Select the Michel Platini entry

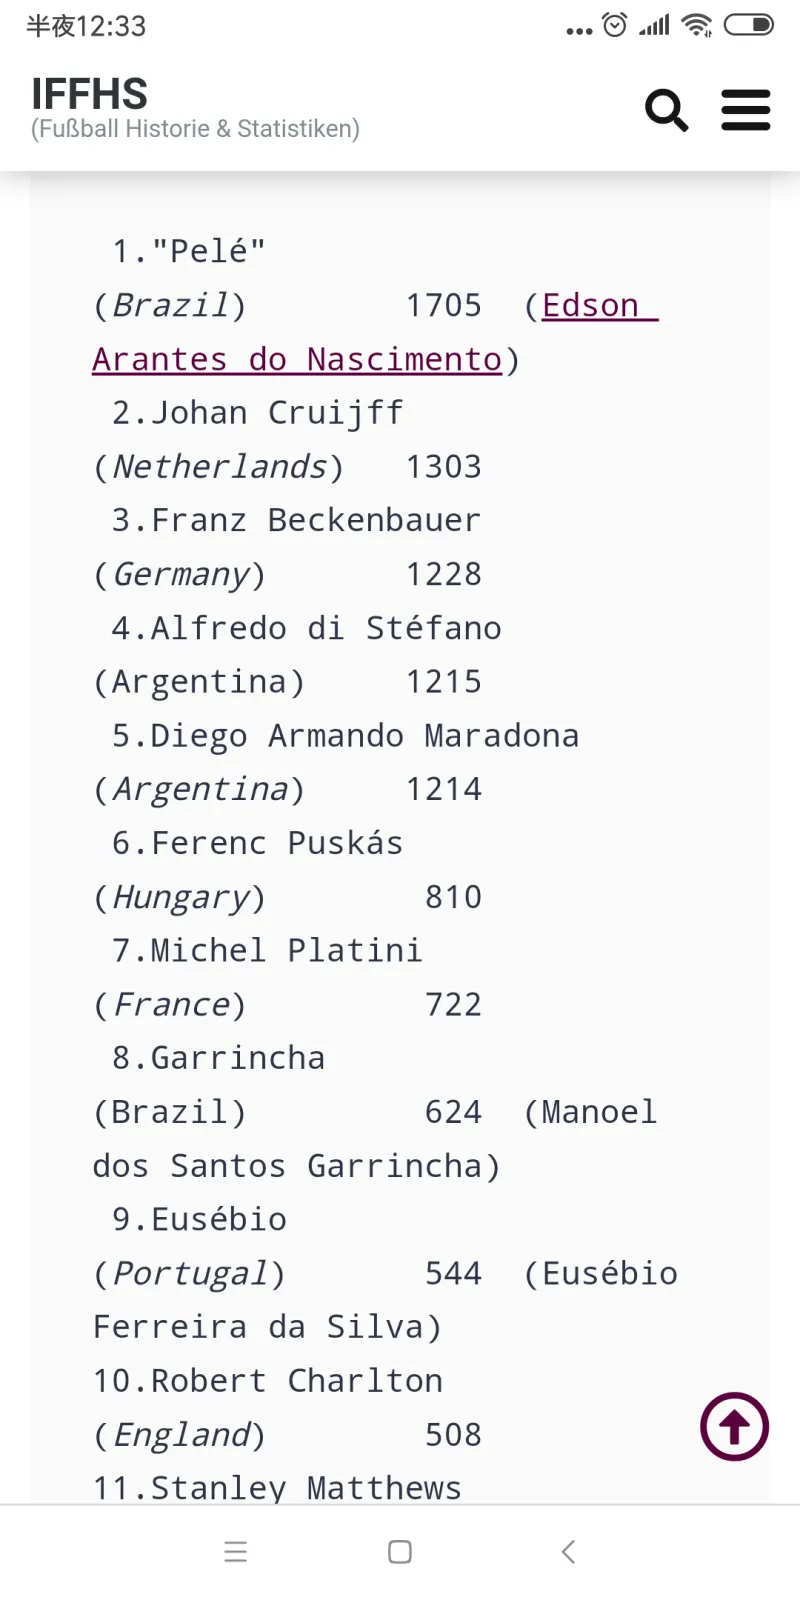(267, 950)
